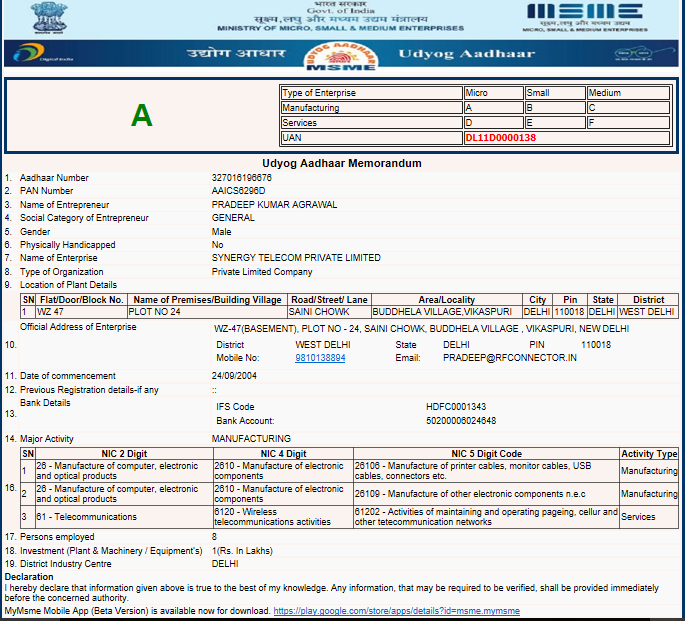
Task: Click the 6120 Wireless telecommunications activities cell
Action: point(283,517)
